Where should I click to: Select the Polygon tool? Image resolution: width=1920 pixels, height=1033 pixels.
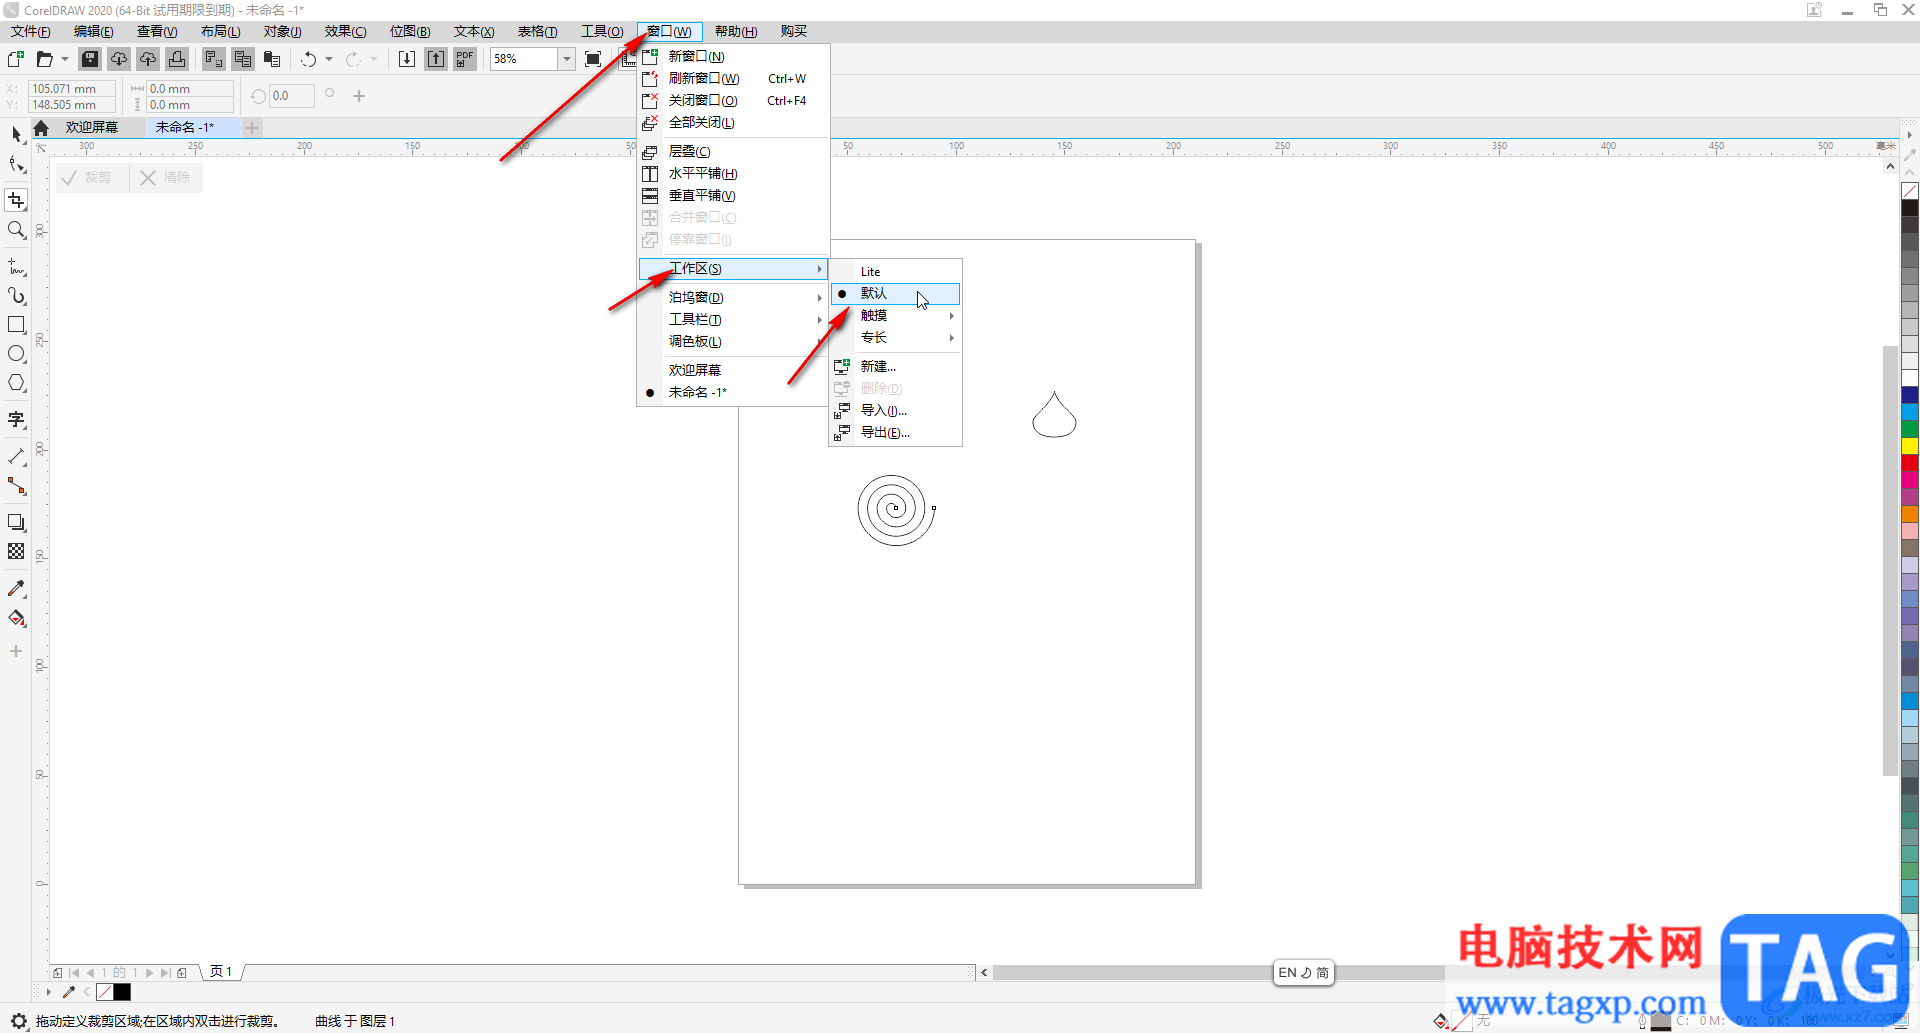click(x=16, y=383)
